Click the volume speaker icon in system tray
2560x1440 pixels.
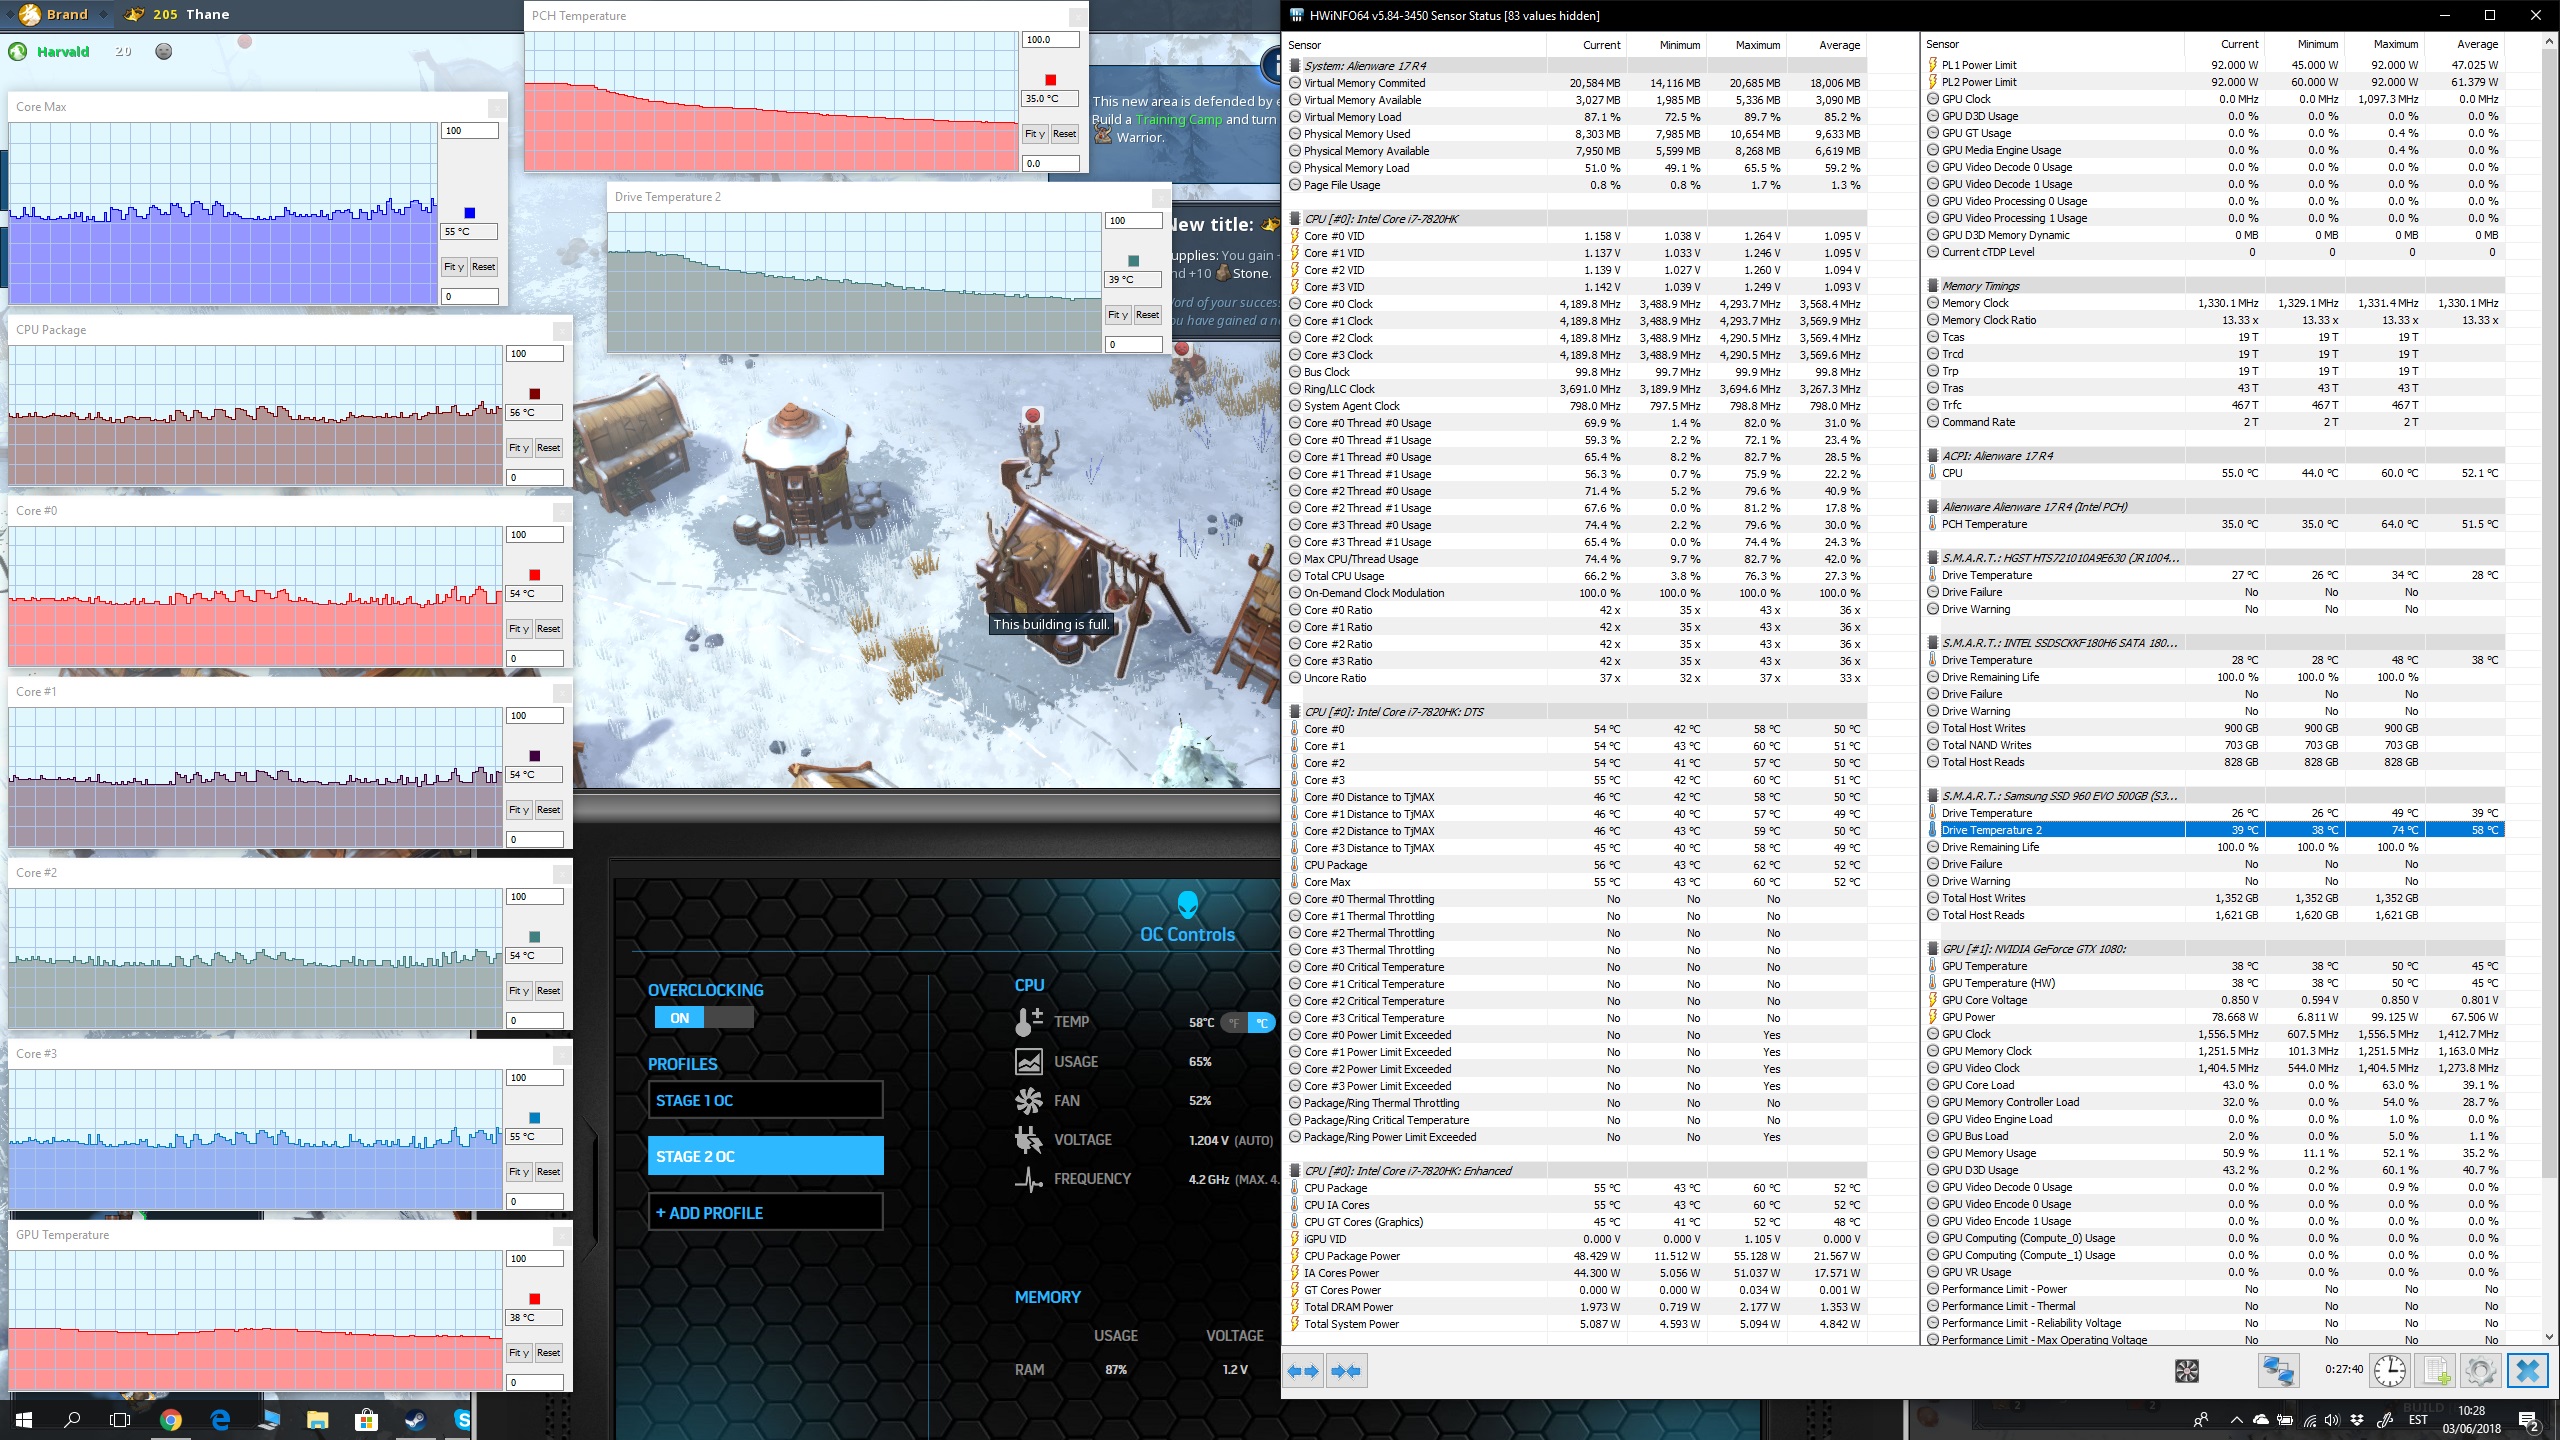(x=2332, y=1420)
